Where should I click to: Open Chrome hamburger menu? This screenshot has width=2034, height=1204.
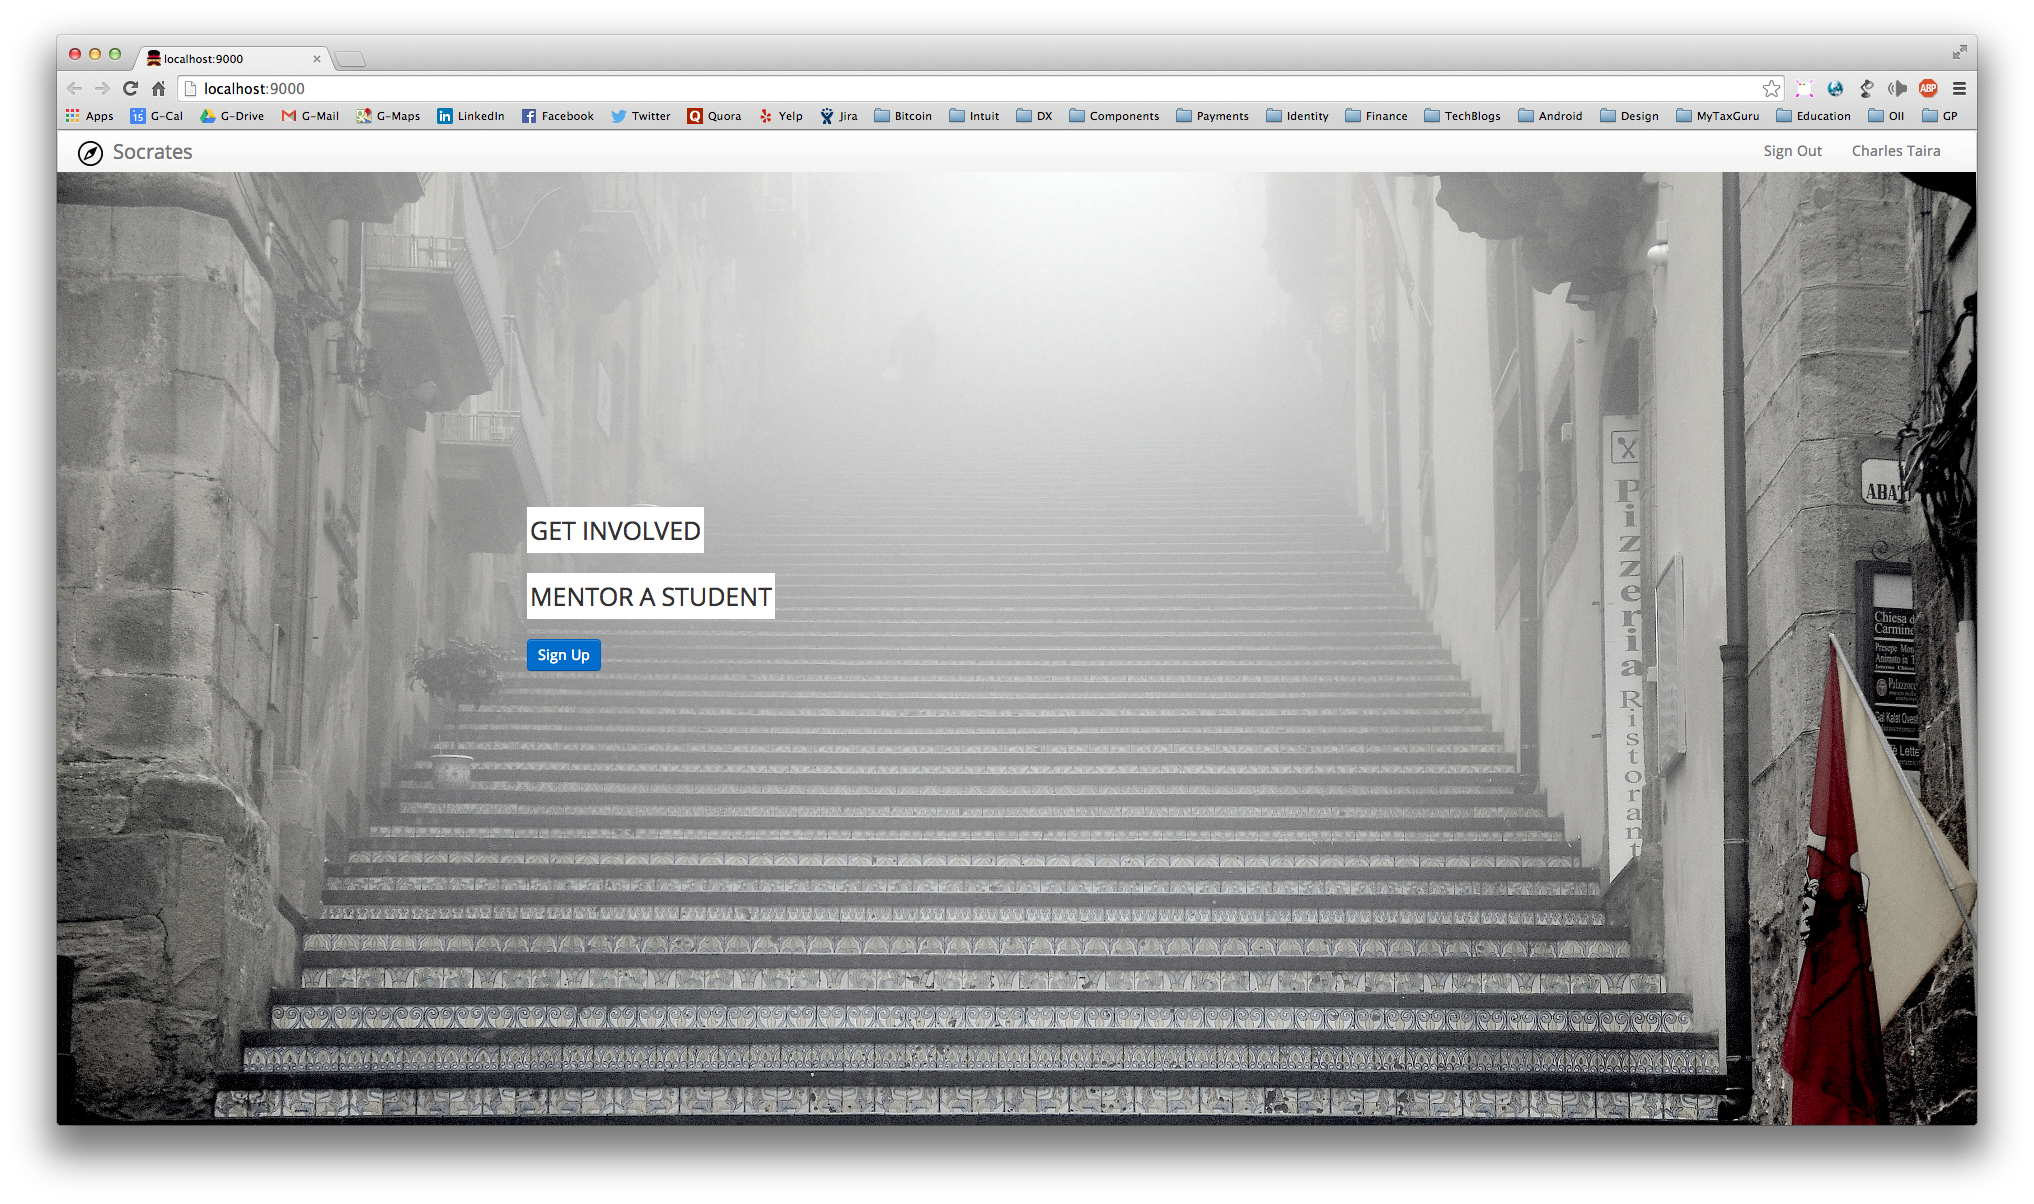[1959, 89]
